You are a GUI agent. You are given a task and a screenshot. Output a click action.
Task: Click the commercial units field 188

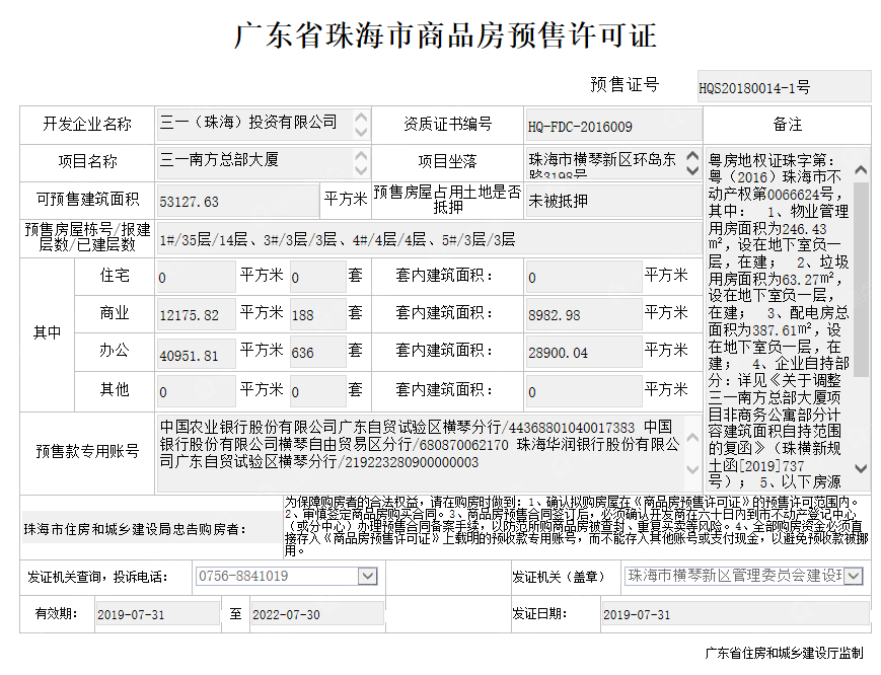coord(317,314)
